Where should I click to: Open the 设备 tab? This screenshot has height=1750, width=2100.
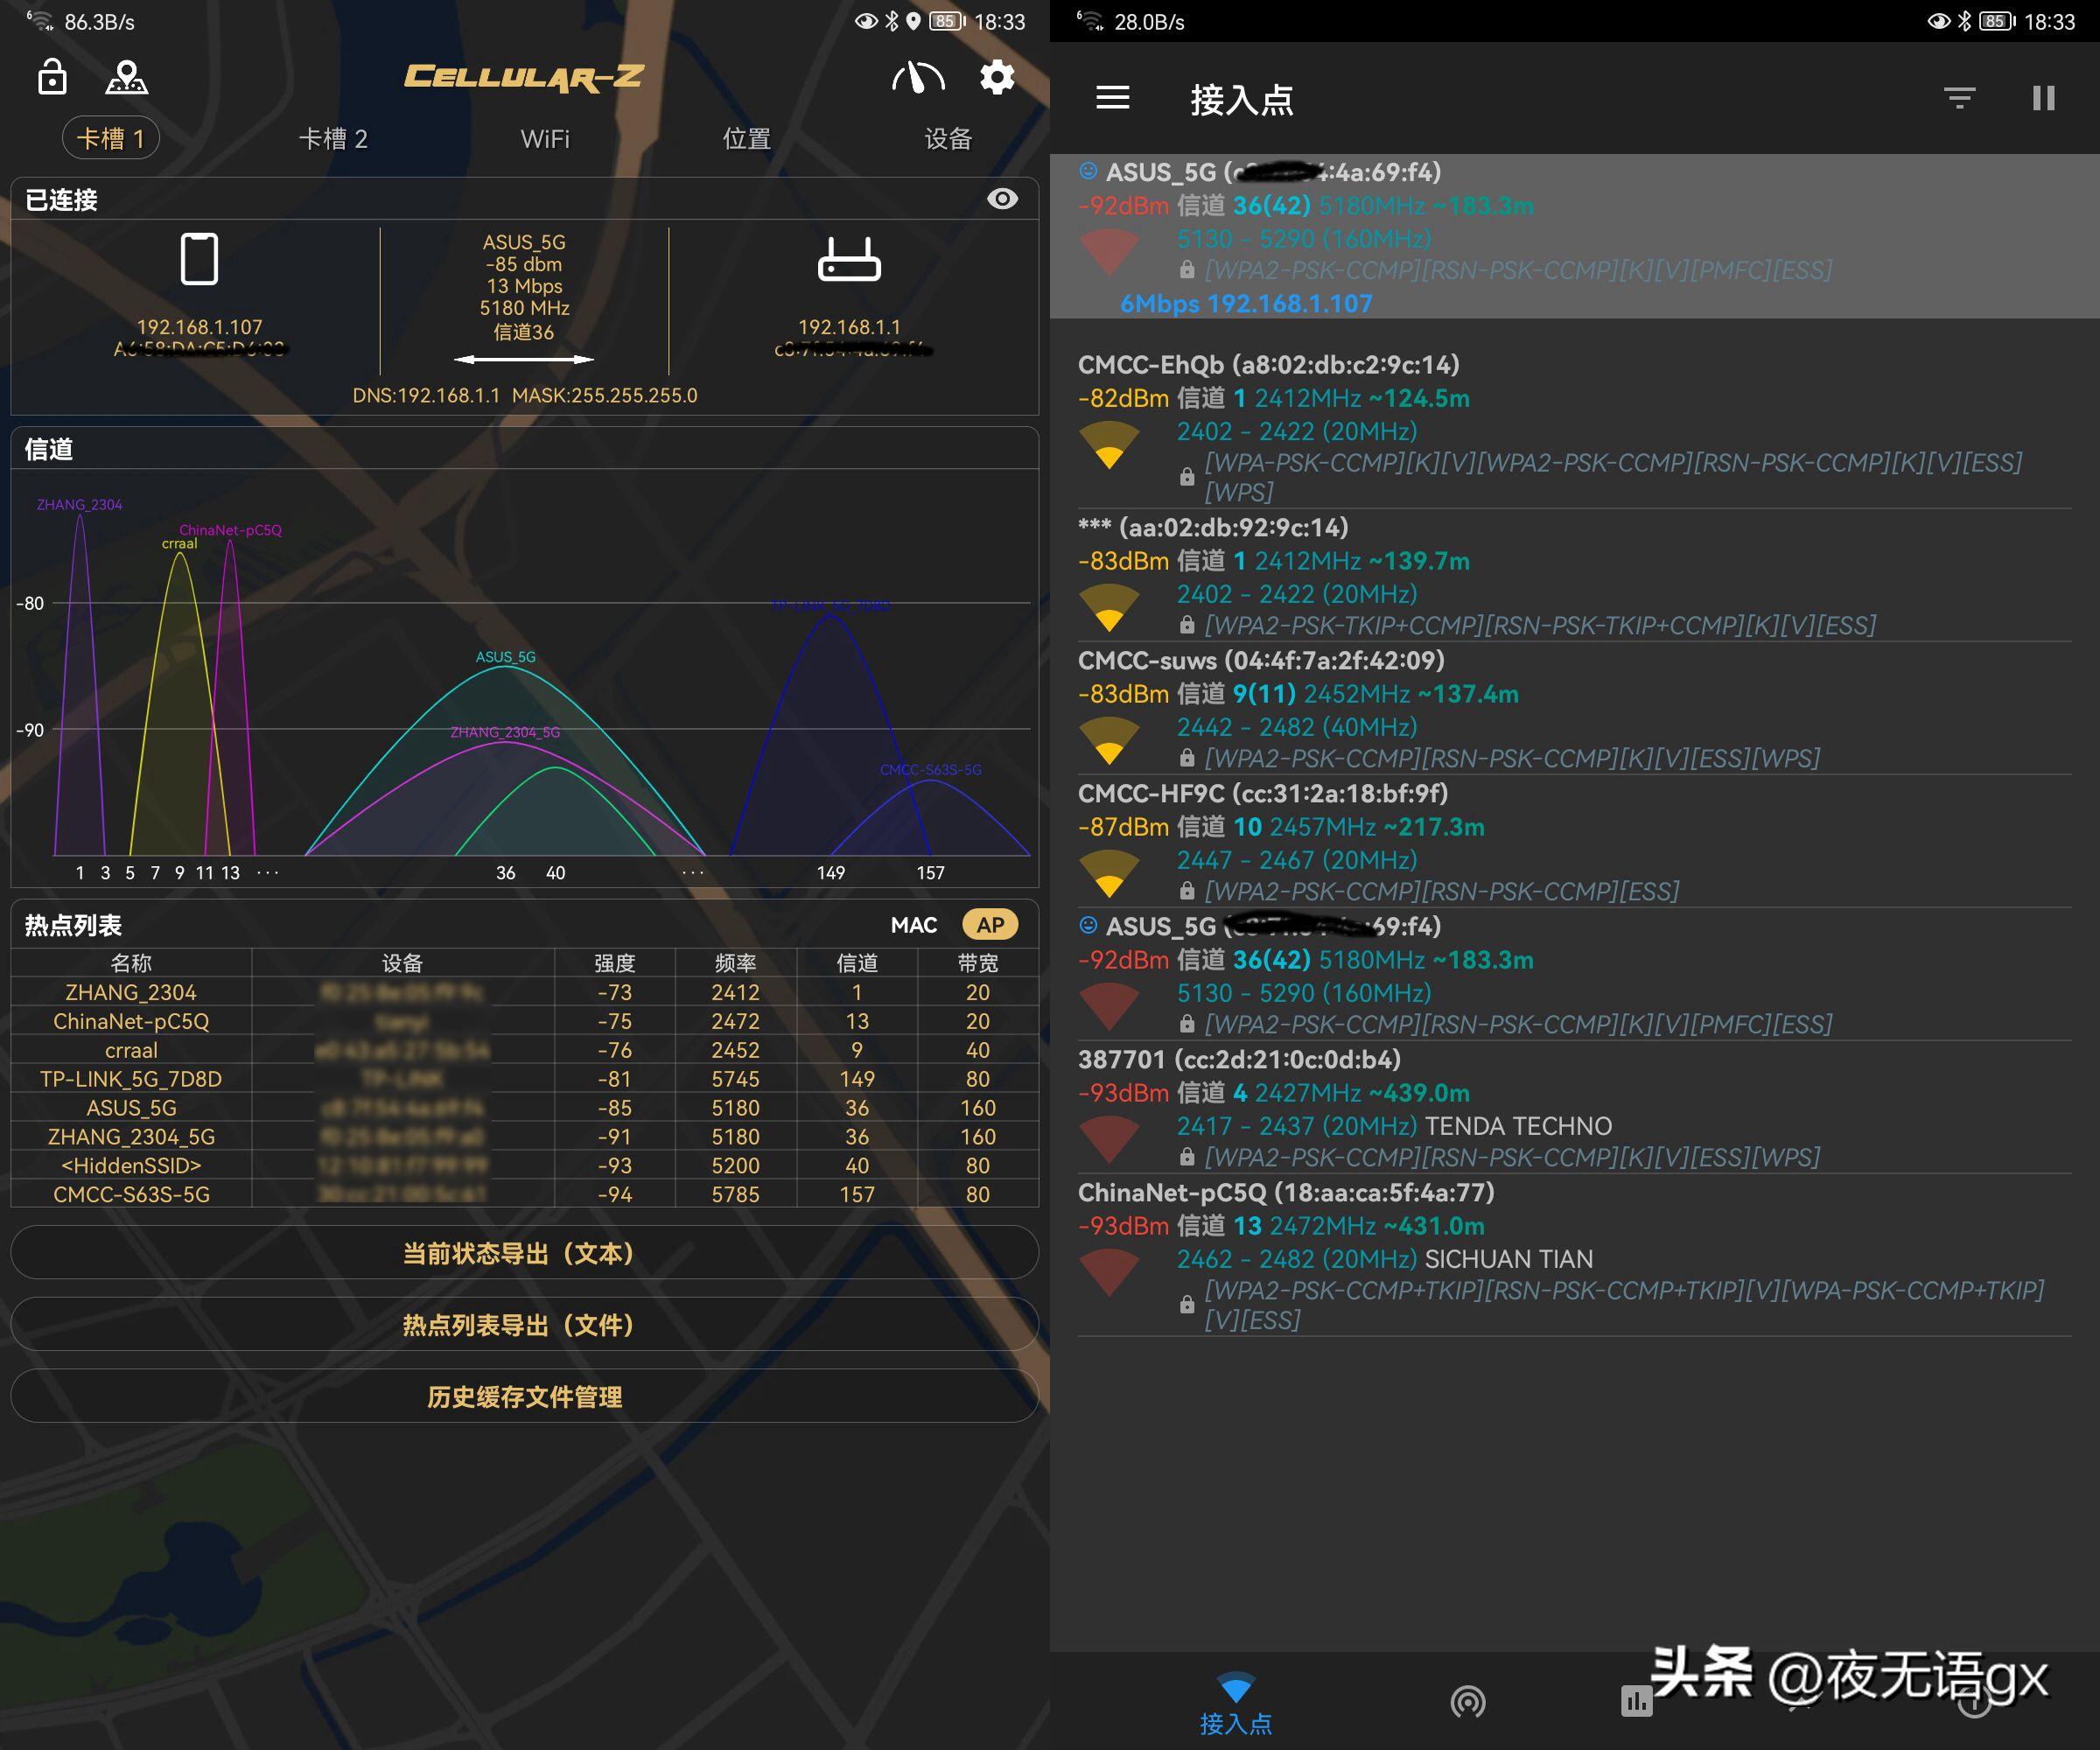[x=947, y=139]
